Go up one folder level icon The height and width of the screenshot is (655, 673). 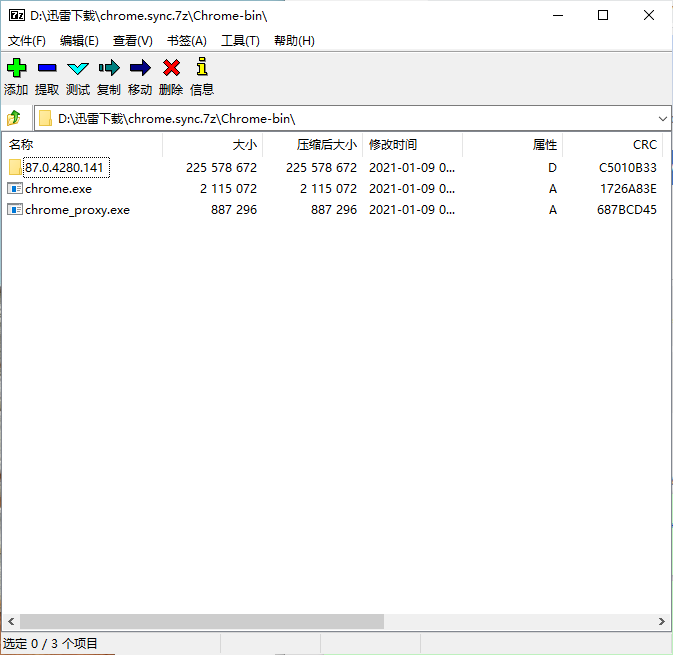[x=14, y=118]
